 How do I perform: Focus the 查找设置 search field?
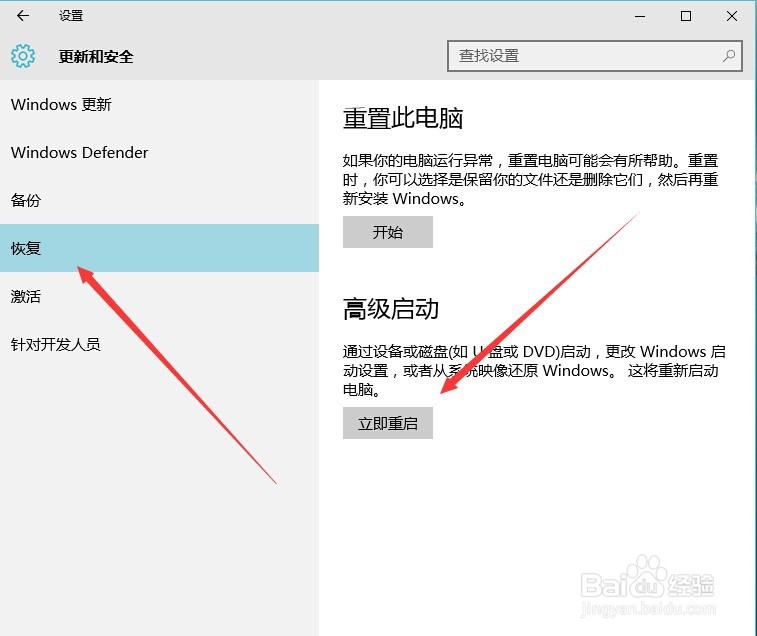click(x=595, y=56)
